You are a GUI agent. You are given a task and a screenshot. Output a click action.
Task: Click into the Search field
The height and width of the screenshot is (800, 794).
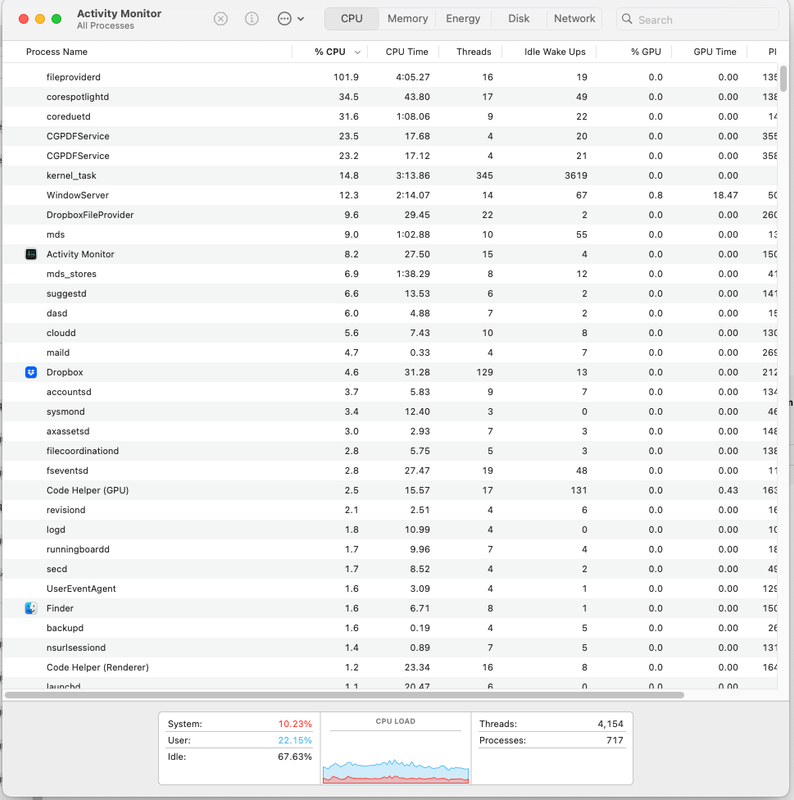point(698,19)
